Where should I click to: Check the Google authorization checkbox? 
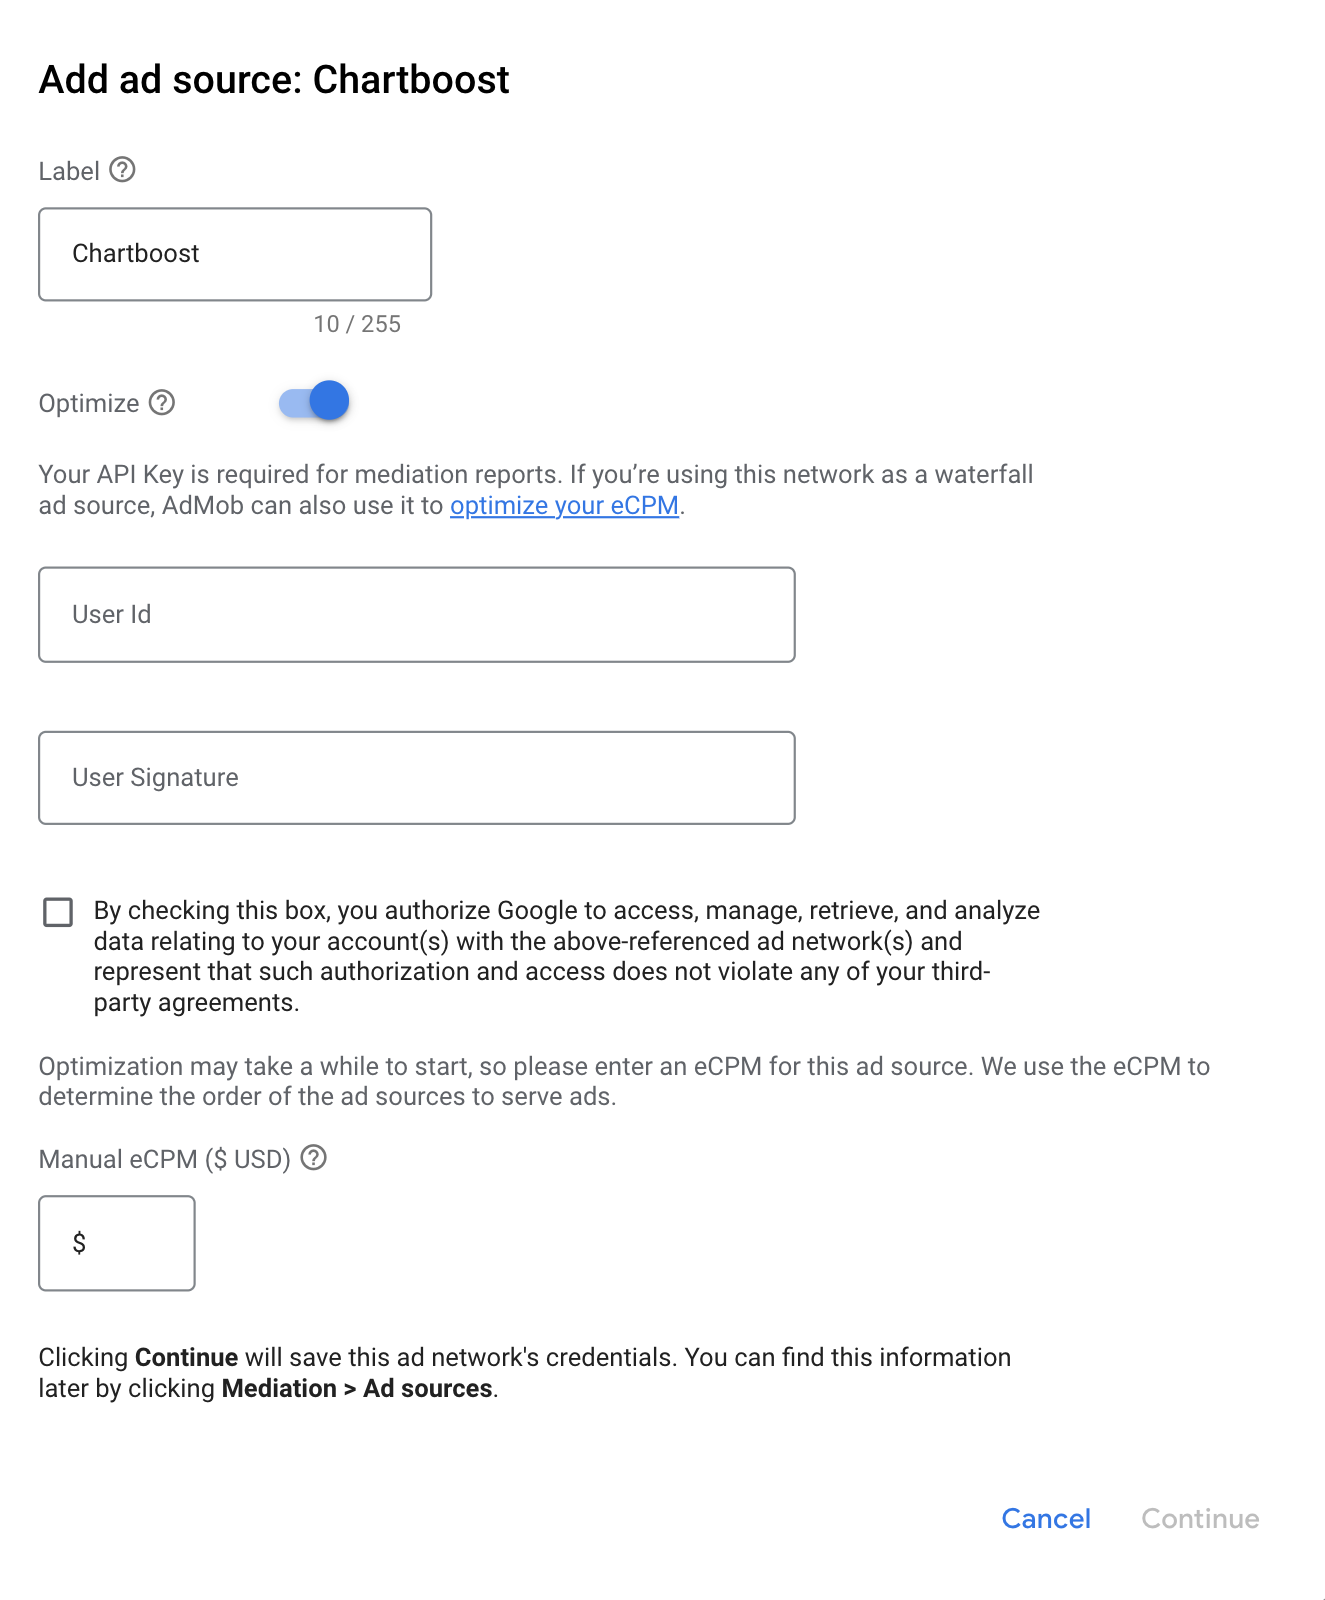click(x=58, y=912)
